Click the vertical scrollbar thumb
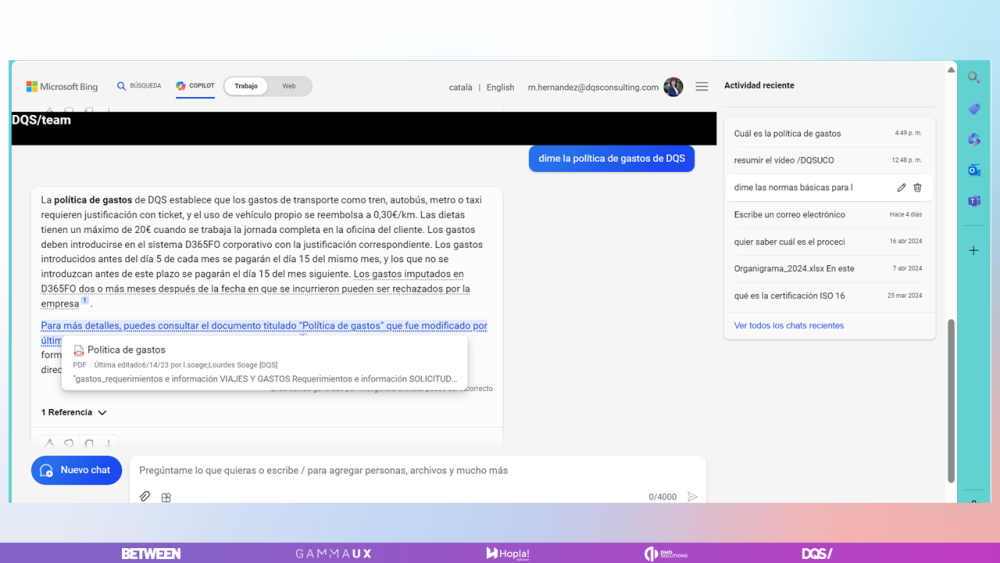The image size is (1000, 563). tap(951, 400)
